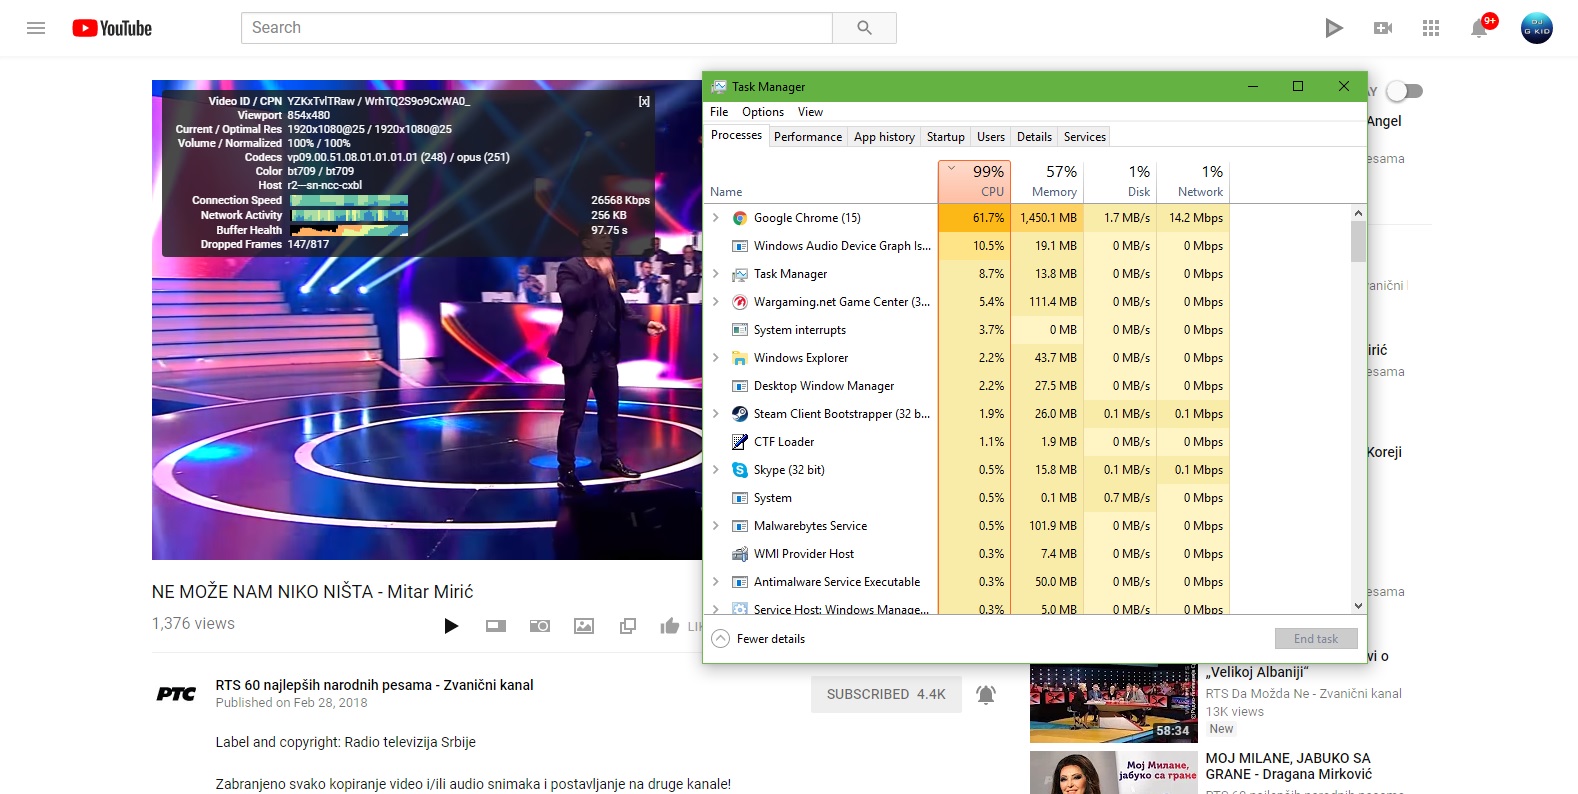
Task: Open the MOJ MILANE, JABUKO SA GRANE video
Action: point(1288,766)
